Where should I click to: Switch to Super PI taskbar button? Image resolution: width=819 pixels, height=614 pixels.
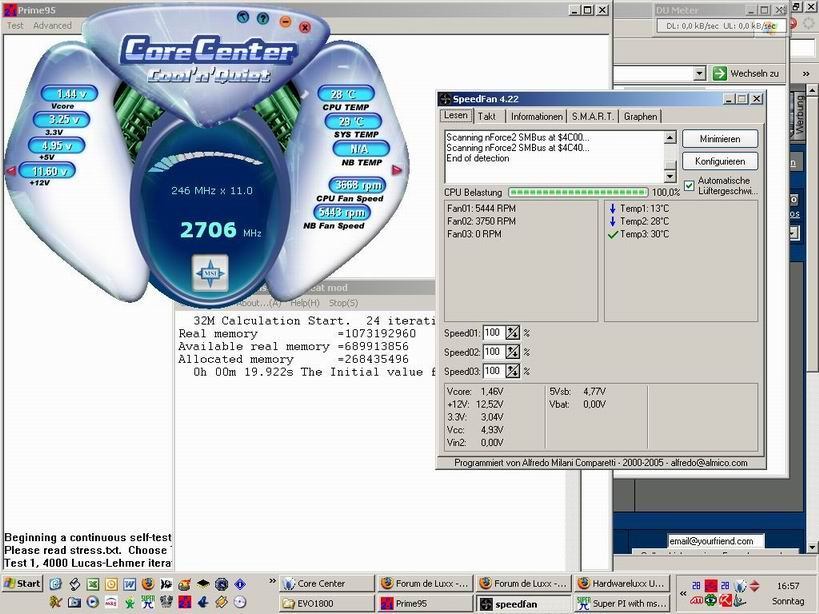pos(622,604)
